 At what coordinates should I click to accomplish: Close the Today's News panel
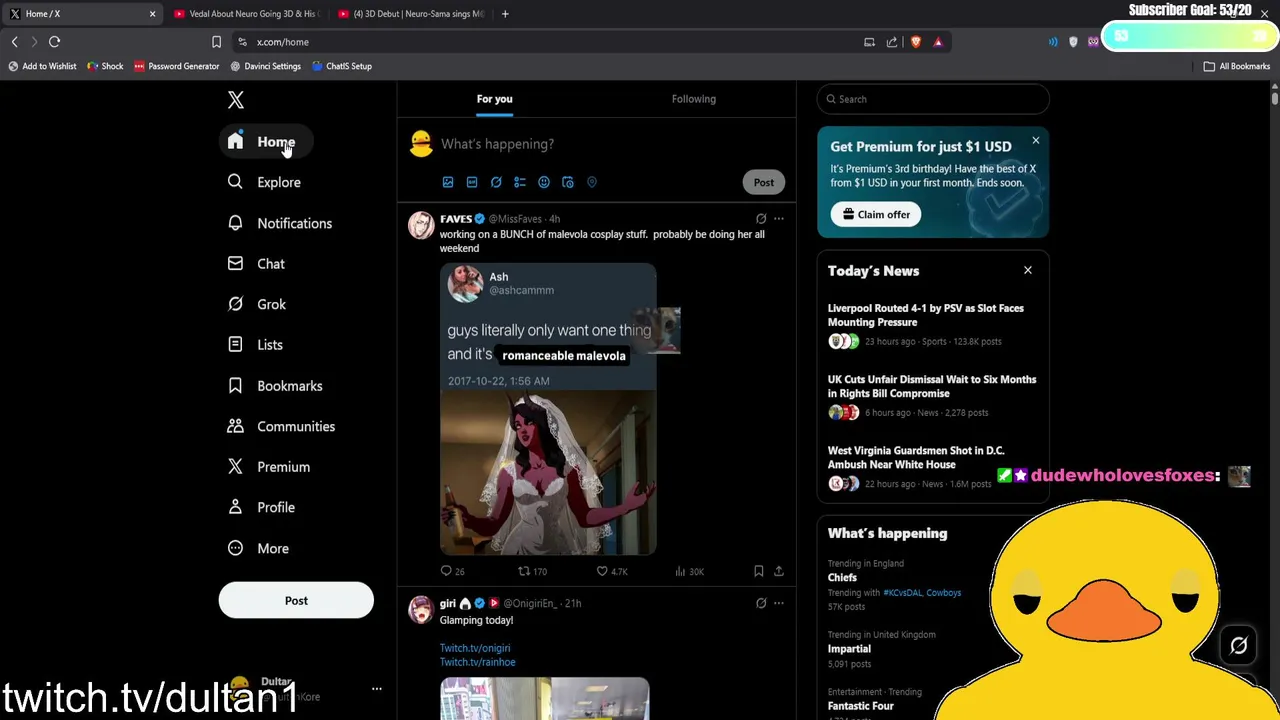(x=1027, y=270)
